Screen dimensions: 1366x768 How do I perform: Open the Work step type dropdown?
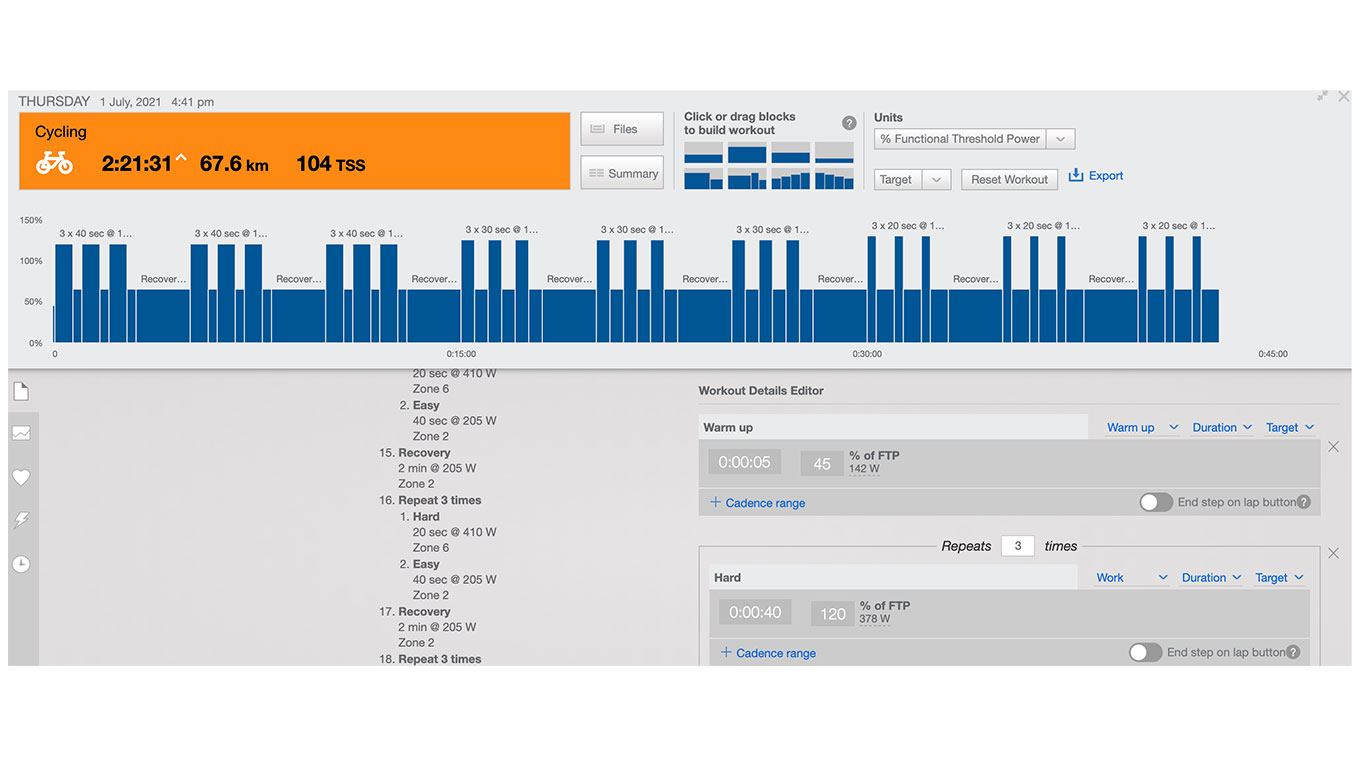click(1132, 577)
